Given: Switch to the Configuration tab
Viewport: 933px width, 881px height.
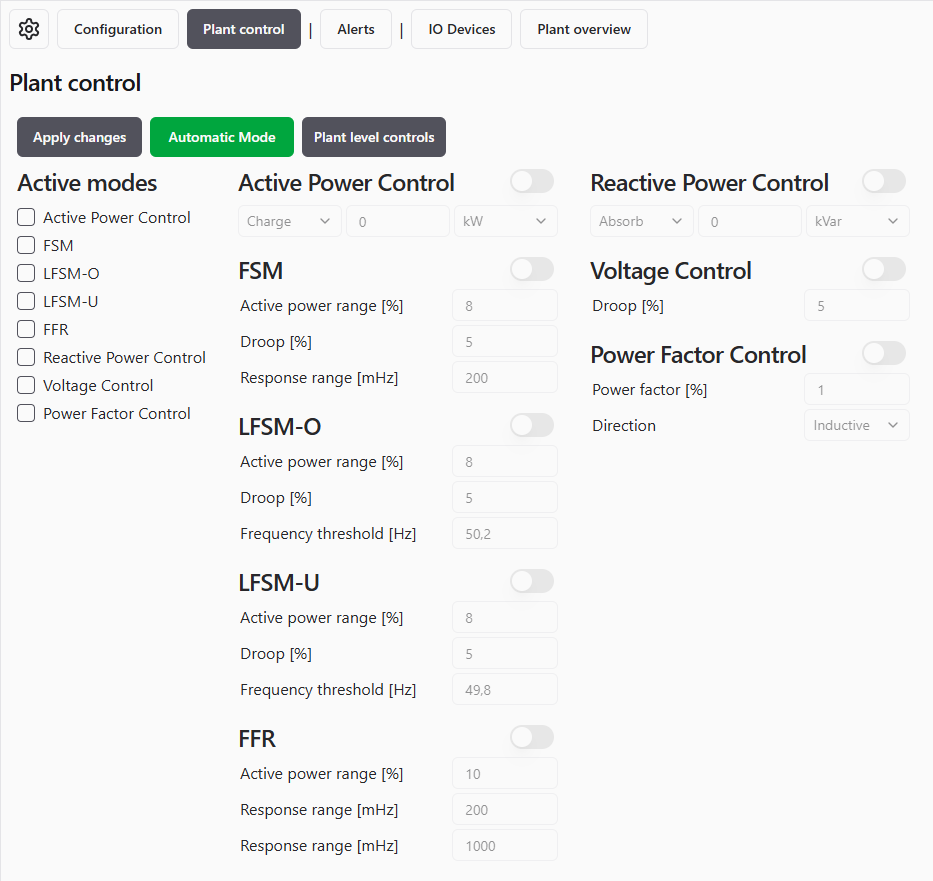Looking at the screenshot, I should [118, 29].
